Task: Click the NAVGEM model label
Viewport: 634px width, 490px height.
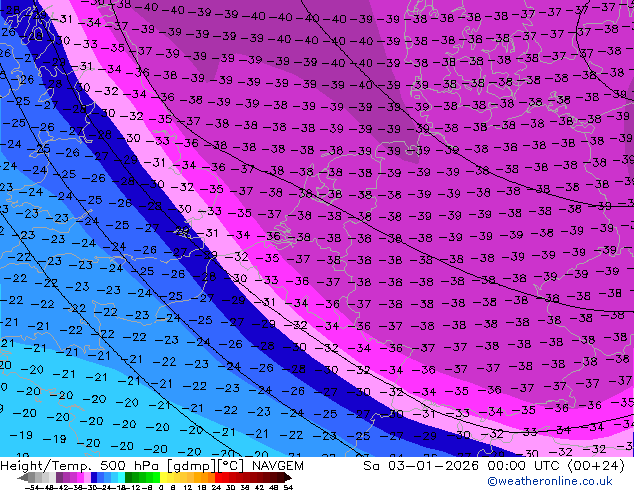Action: coord(277,466)
